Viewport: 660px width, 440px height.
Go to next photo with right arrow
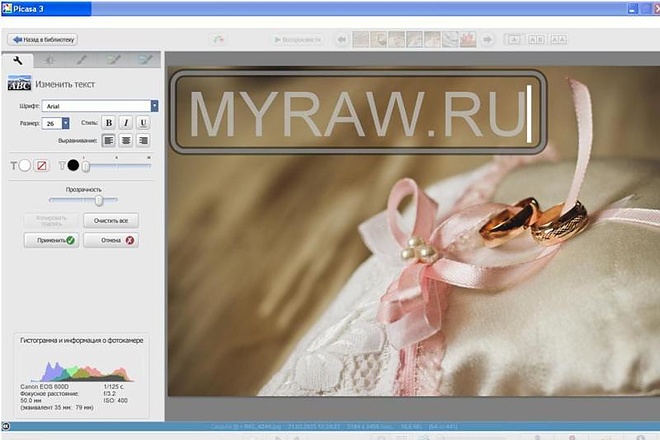tap(487, 40)
